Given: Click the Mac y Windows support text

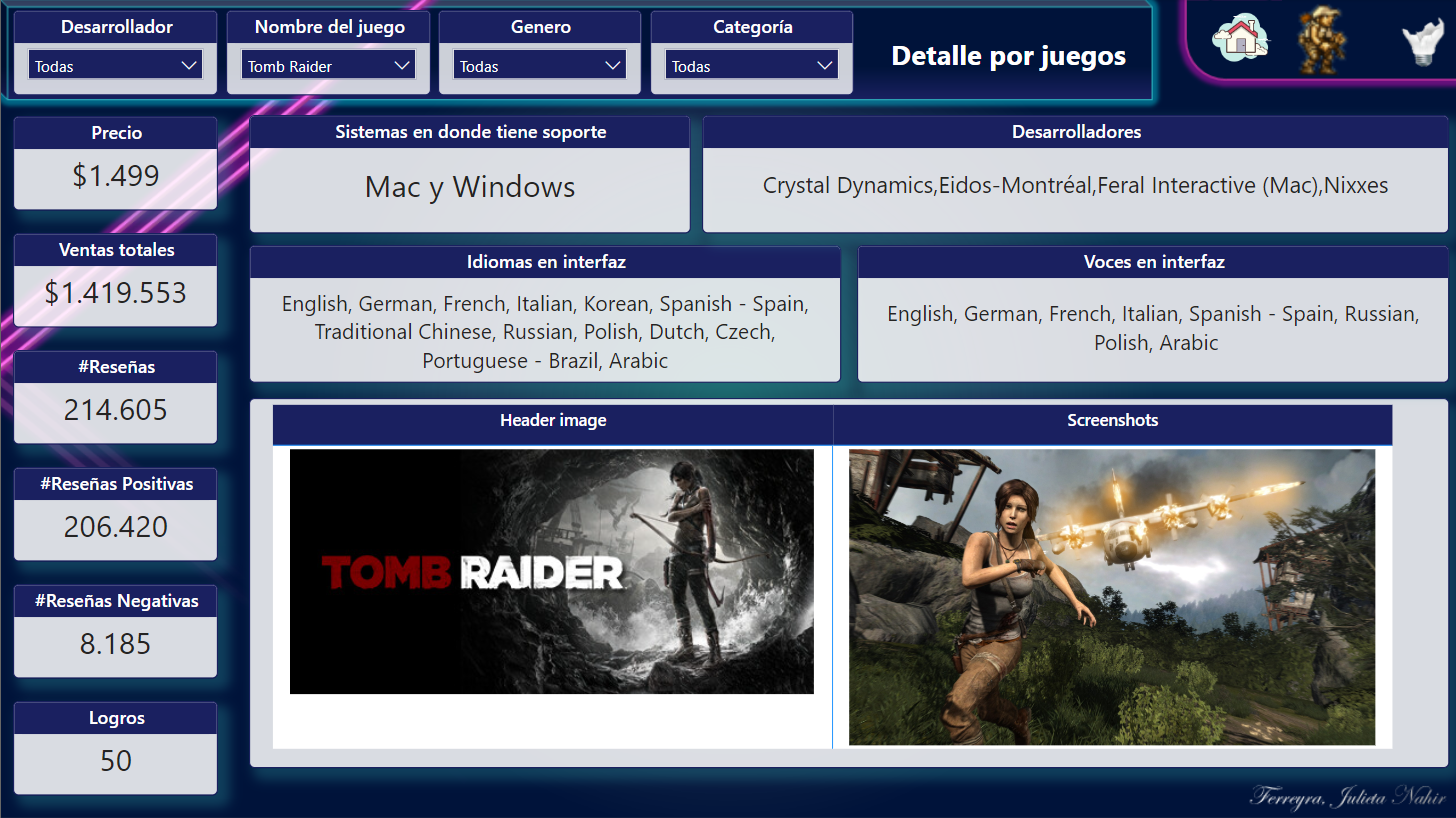Looking at the screenshot, I should coord(470,187).
